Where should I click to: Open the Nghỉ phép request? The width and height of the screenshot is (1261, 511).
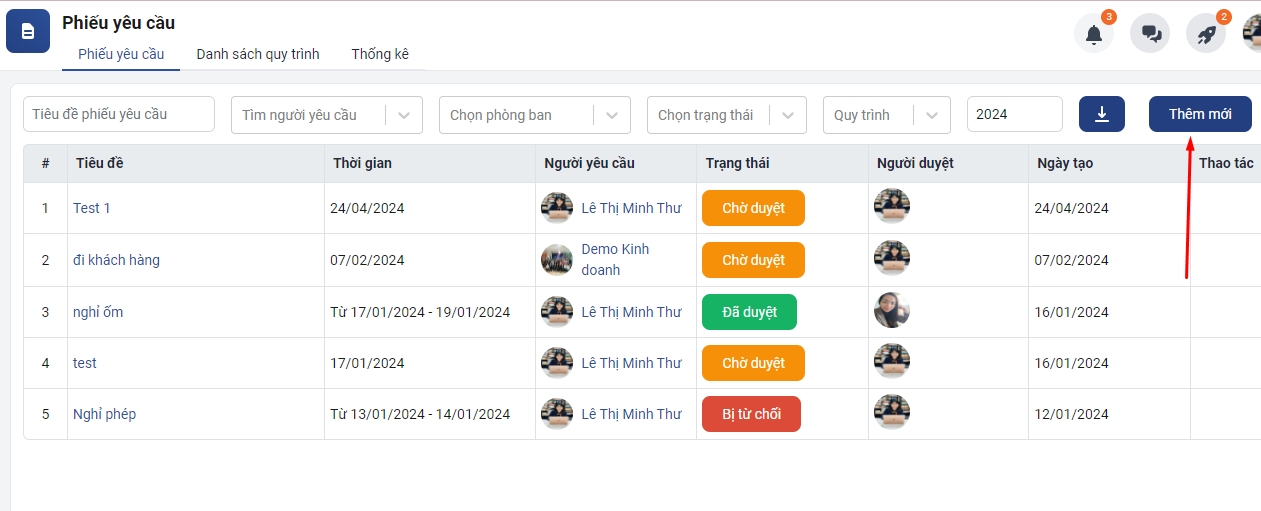pyautogui.click(x=105, y=414)
